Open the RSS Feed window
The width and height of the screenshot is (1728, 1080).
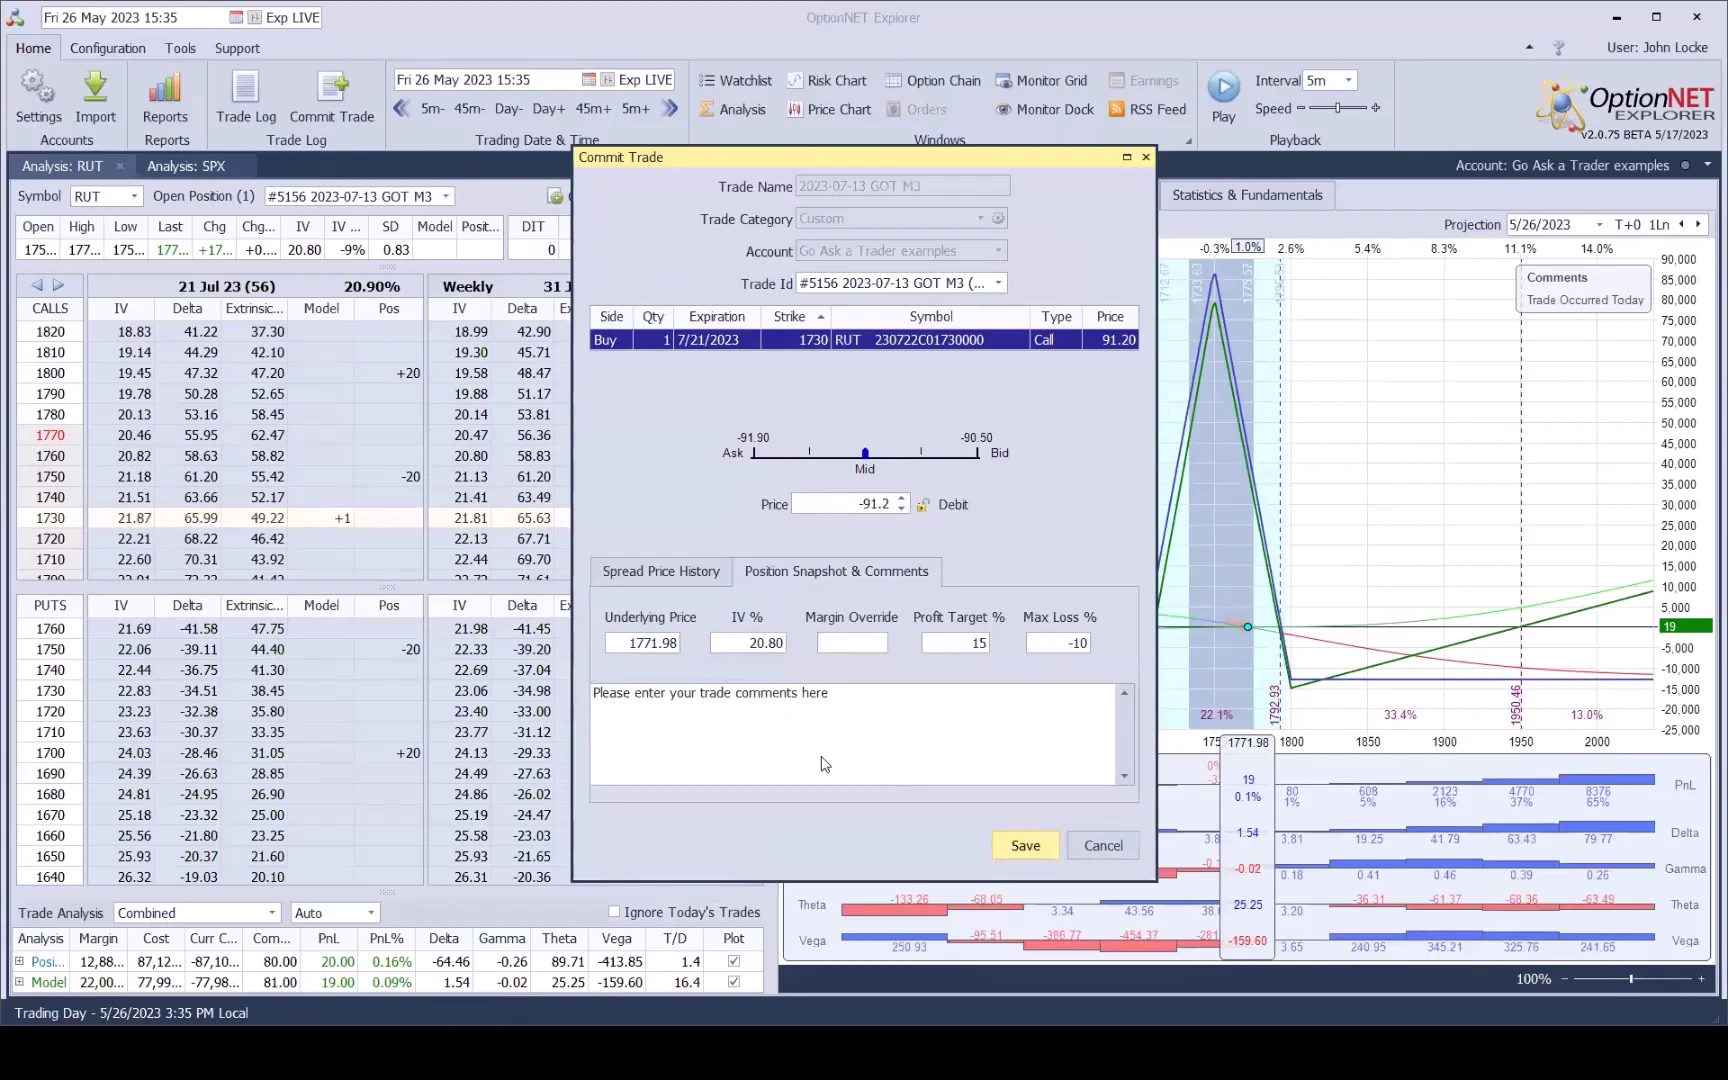(1147, 110)
